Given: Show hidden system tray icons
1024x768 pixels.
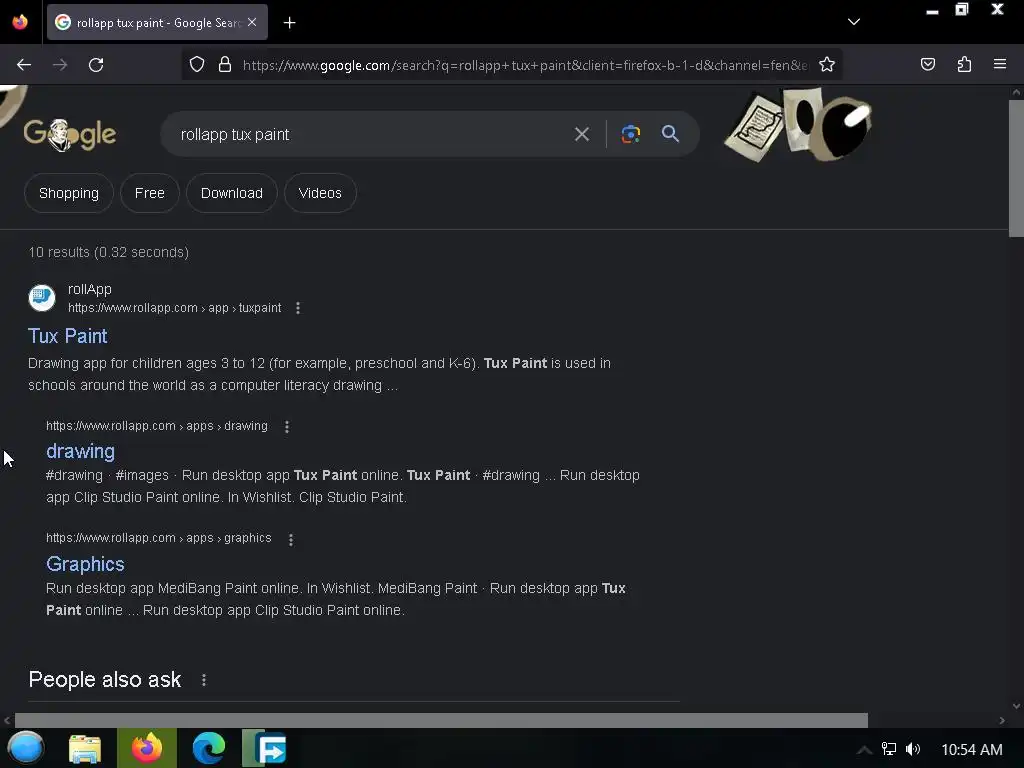Looking at the screenshot, I should coord(864,750).
